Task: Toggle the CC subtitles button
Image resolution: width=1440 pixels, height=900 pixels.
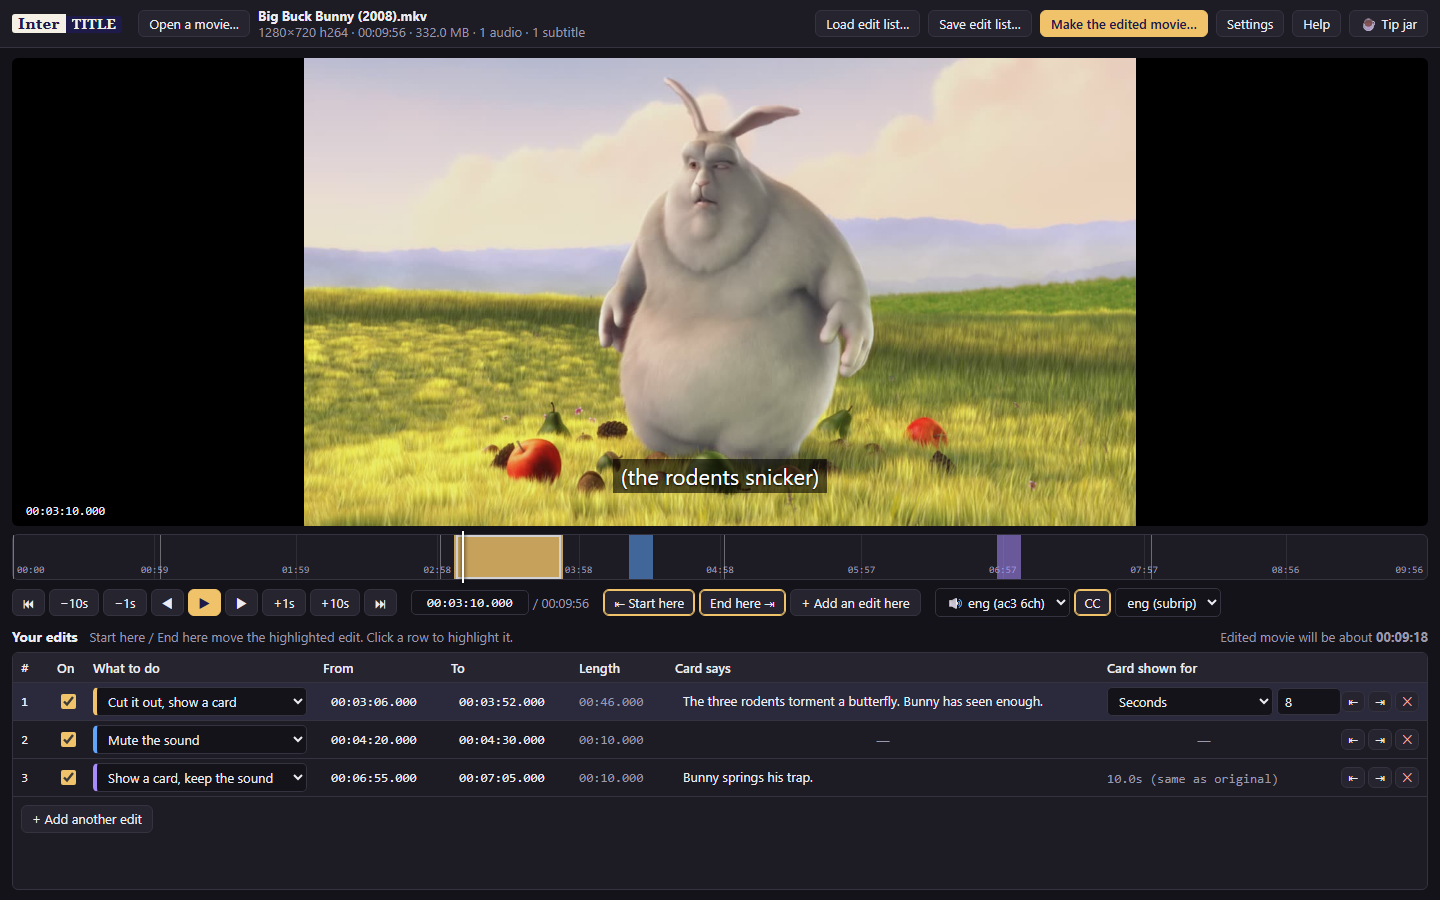Action: coord(1092,603)
